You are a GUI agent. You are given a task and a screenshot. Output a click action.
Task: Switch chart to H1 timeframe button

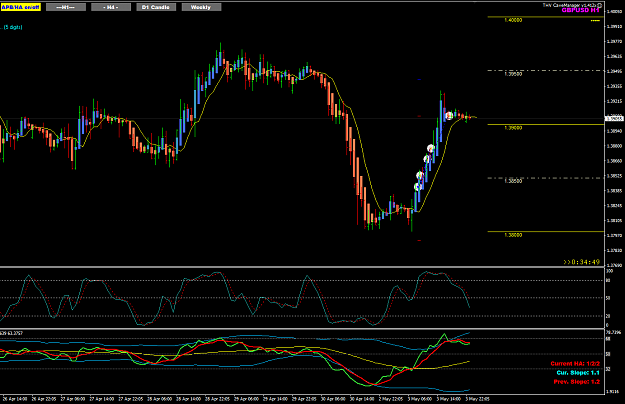[x=66, y=7]
